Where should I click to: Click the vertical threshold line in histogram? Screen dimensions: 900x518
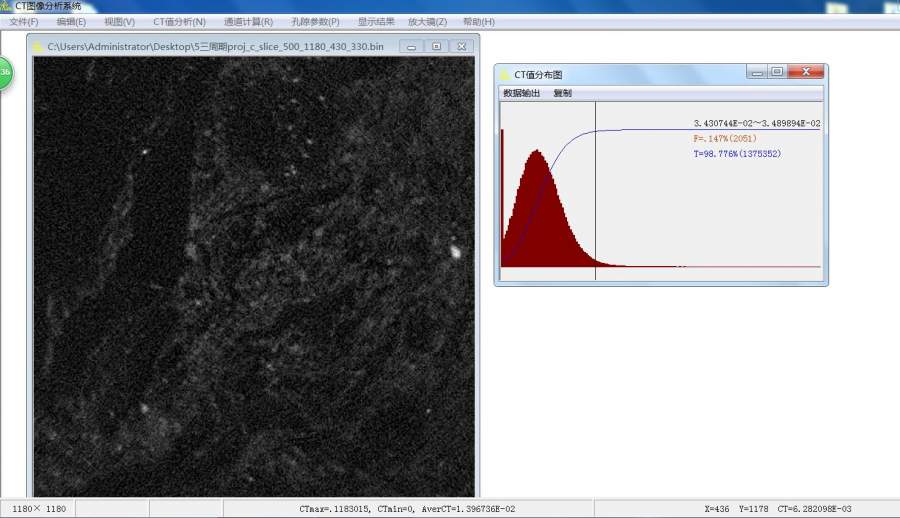[x=595, y=190]
